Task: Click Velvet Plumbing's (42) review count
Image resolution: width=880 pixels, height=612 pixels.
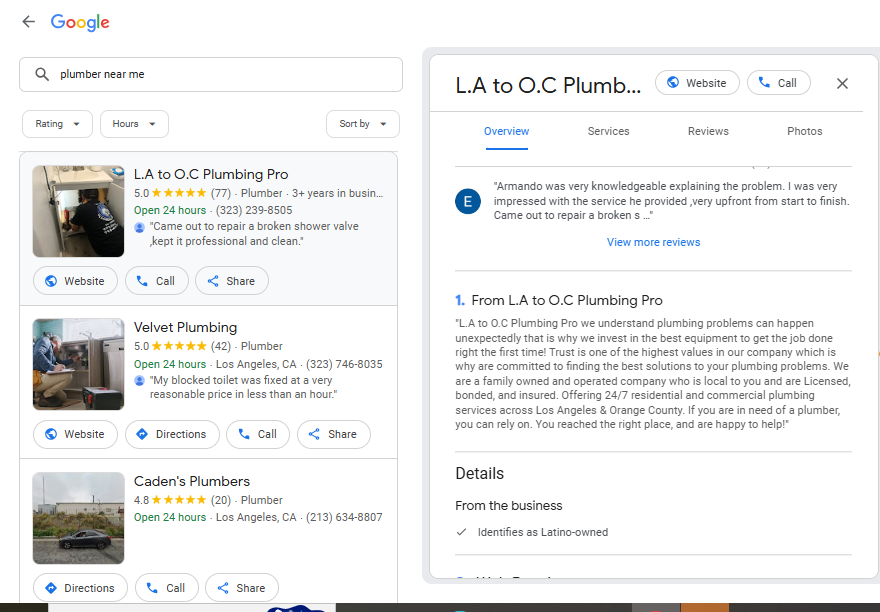Action: [x=221, y=346]
